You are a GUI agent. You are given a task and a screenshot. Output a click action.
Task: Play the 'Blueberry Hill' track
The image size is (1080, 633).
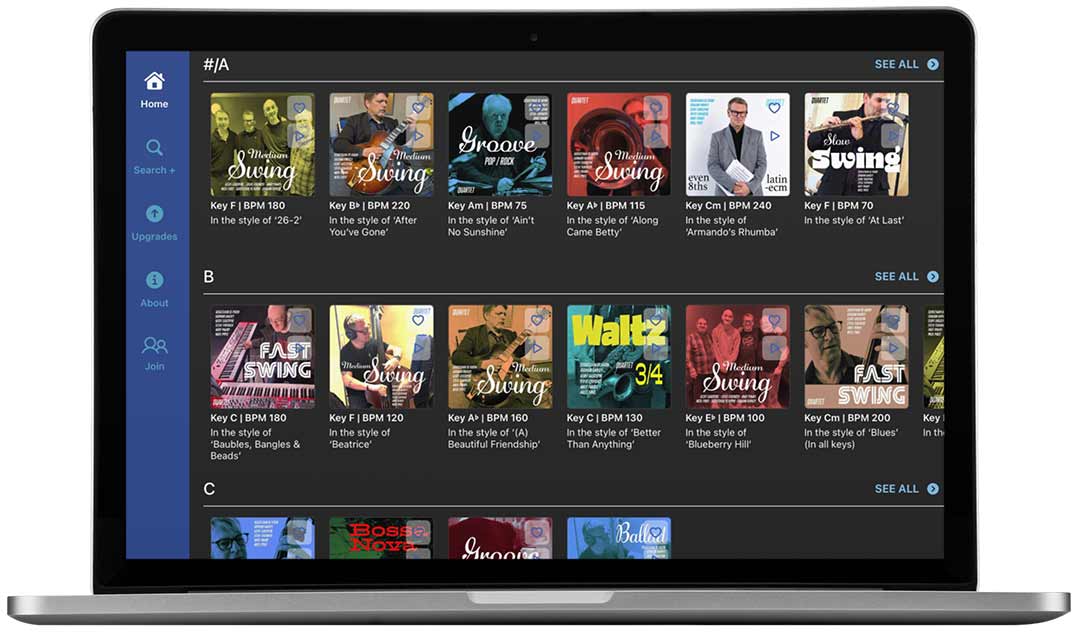click(x=774, y=348)
